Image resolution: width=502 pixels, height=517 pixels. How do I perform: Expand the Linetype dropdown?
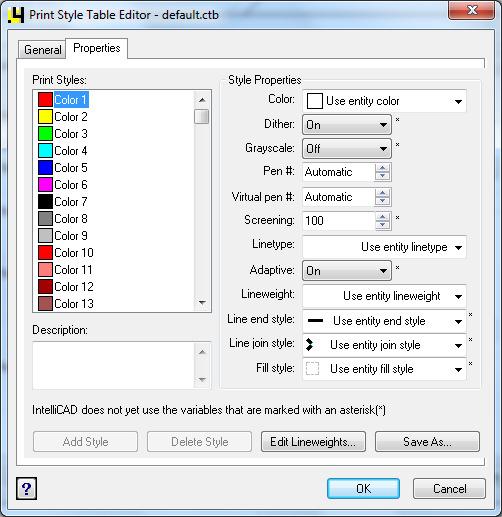click(384, 247)
